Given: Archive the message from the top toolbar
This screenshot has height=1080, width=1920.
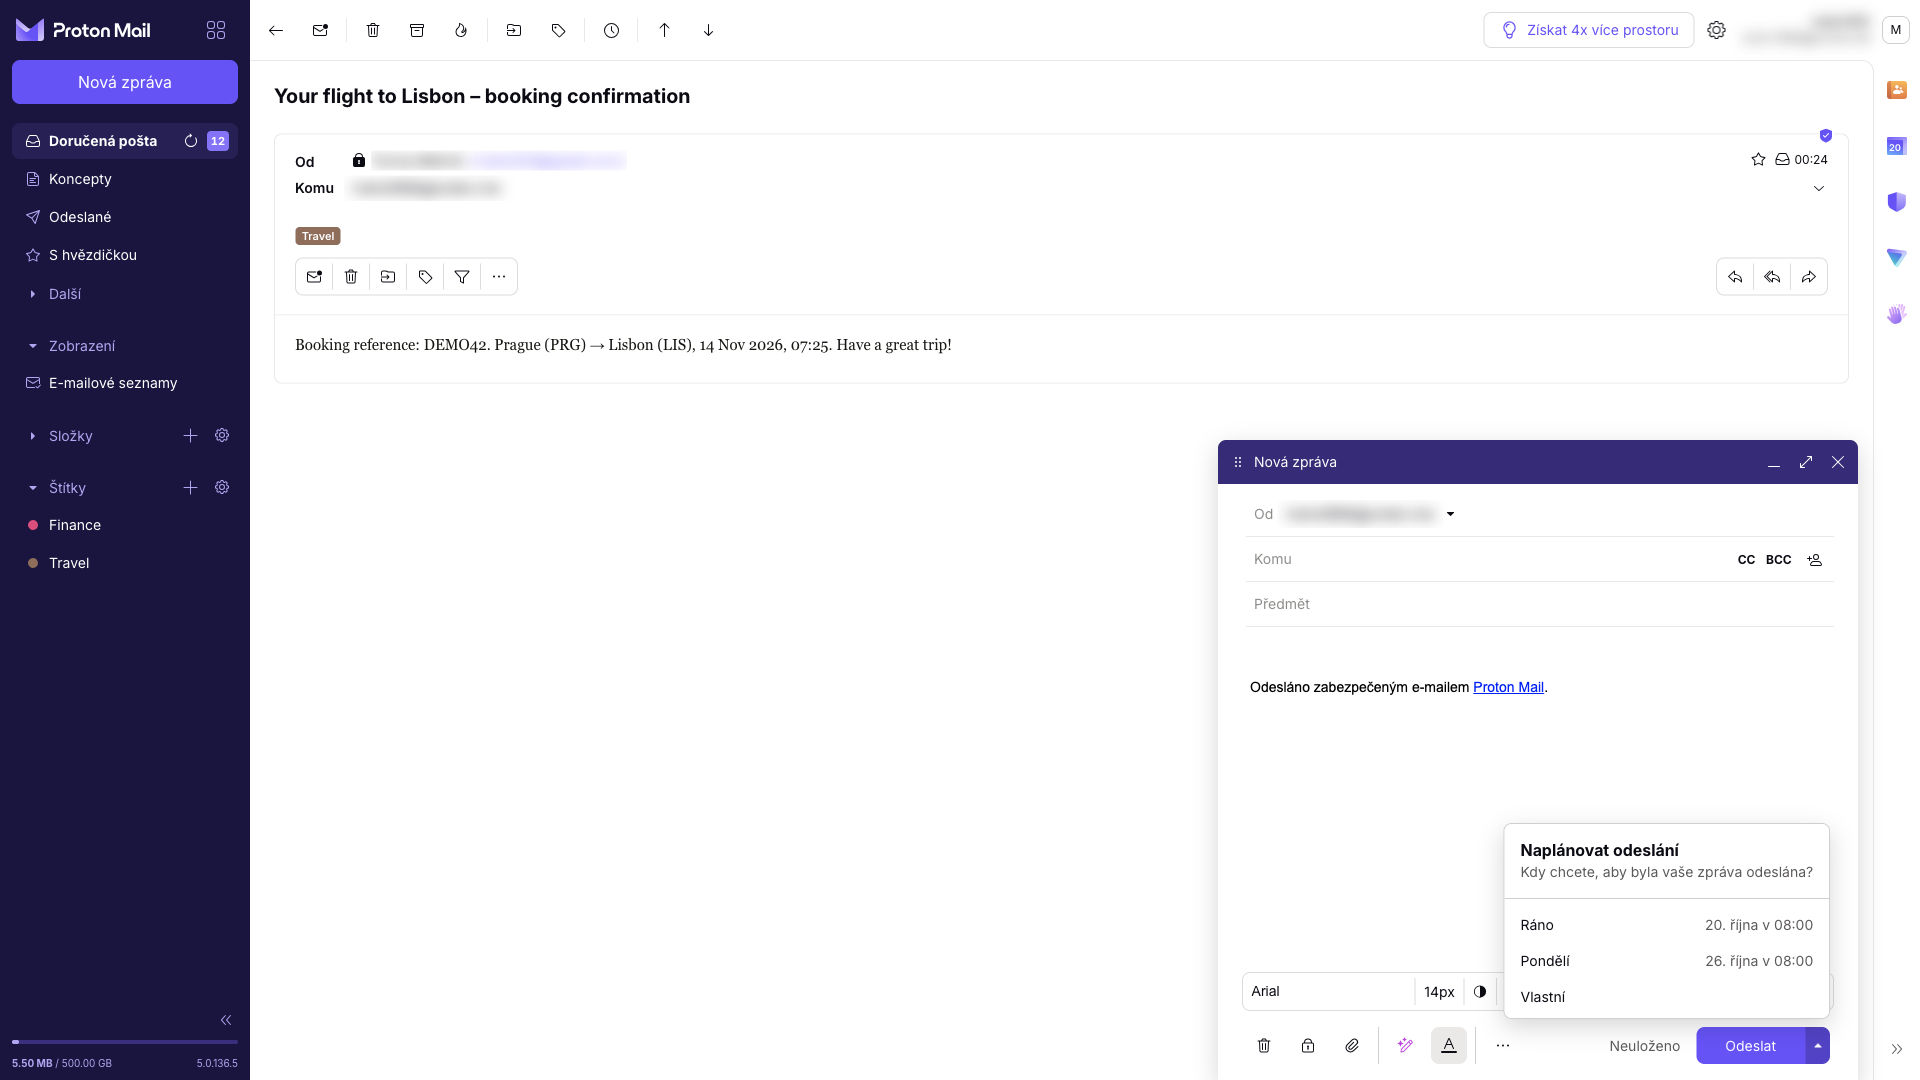Looking at the screenshot, I should [x=417, y=30].
